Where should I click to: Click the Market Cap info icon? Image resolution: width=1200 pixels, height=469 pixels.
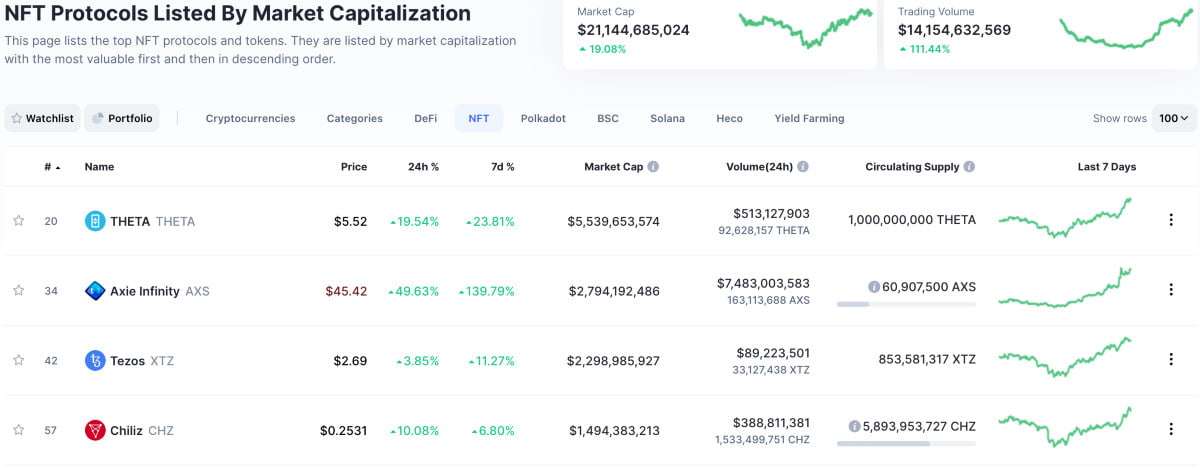click(653, 167)
